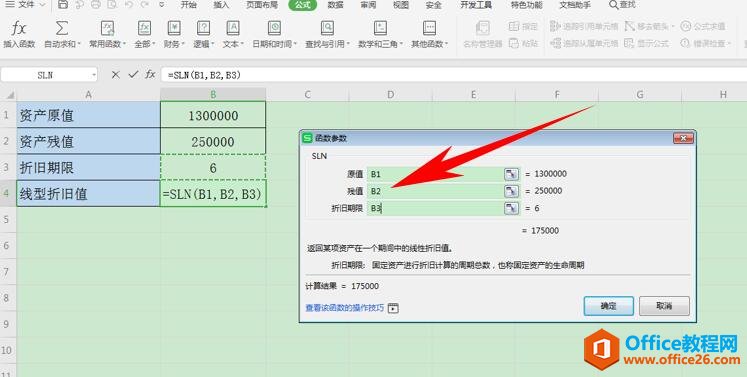Image resolution: width=747 pixels, height=377 pixels.
Task: Click the range selector icon for 折旧期限
Action: pyautogui.click(x=511, y=208)
